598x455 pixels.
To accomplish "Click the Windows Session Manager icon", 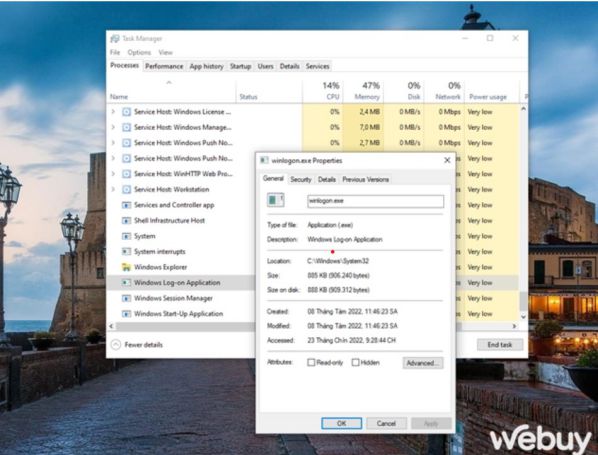I will click(126, 298).
